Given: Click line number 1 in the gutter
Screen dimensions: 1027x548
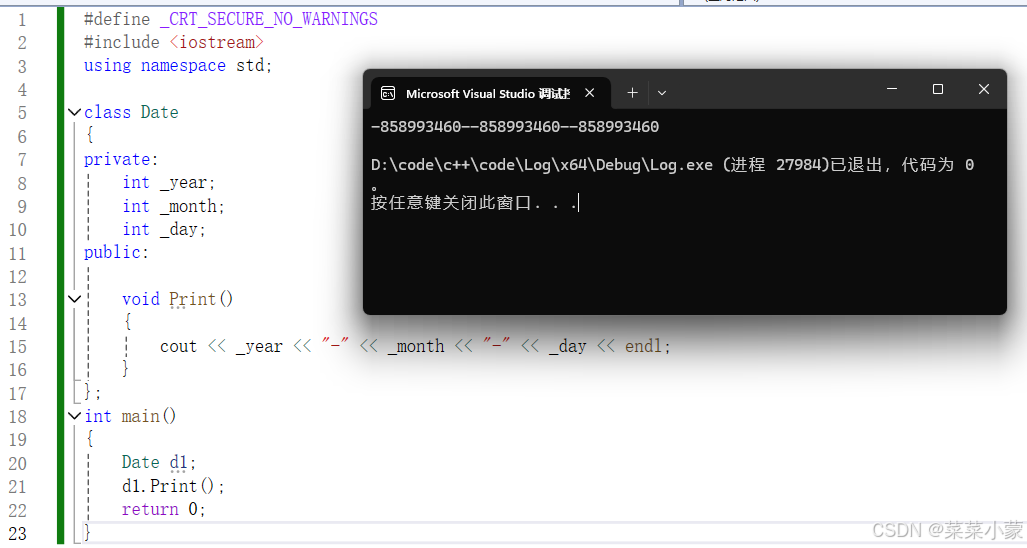Looking at the screenshot, I should tap(22, 20).
